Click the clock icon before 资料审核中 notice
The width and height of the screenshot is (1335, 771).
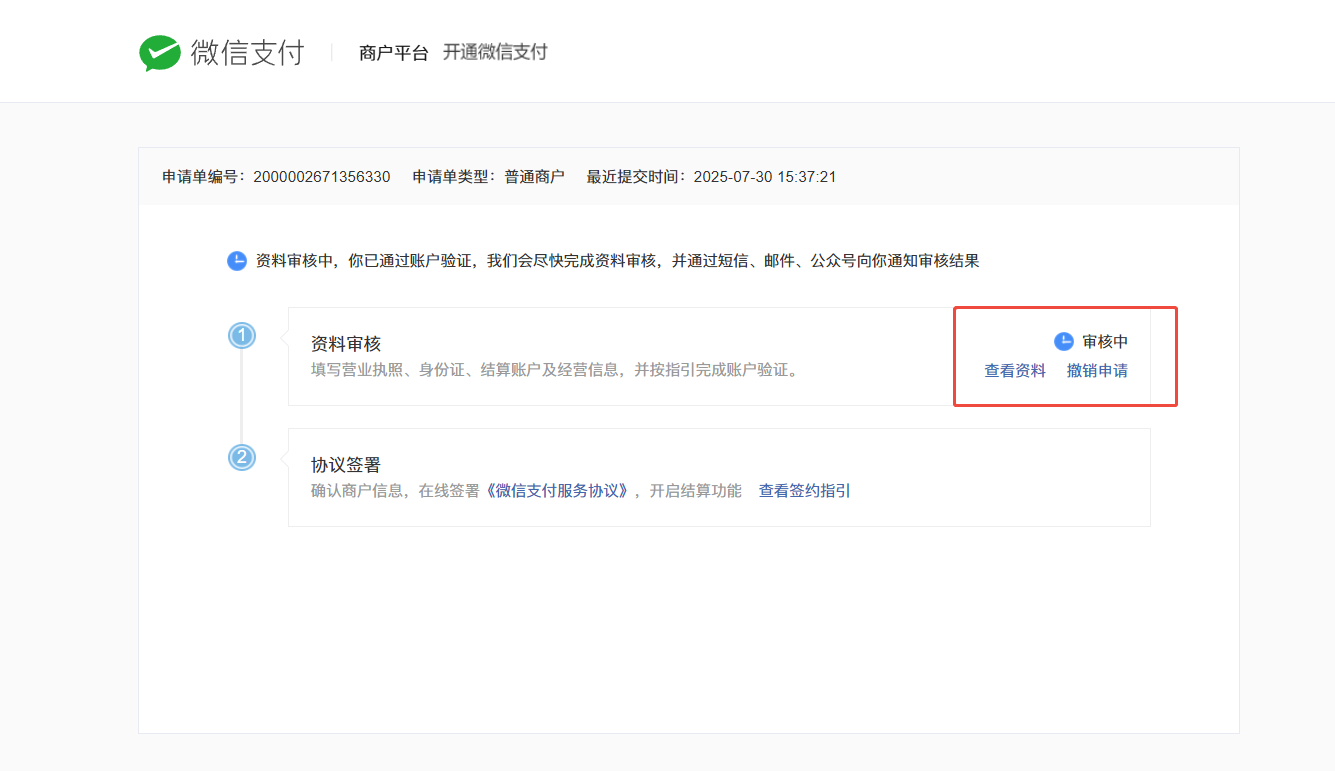[x=237, y=261]
